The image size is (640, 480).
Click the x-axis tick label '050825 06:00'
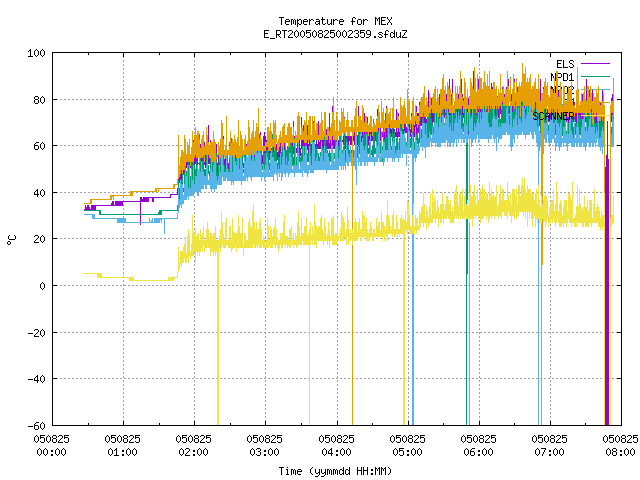point(478,445)
